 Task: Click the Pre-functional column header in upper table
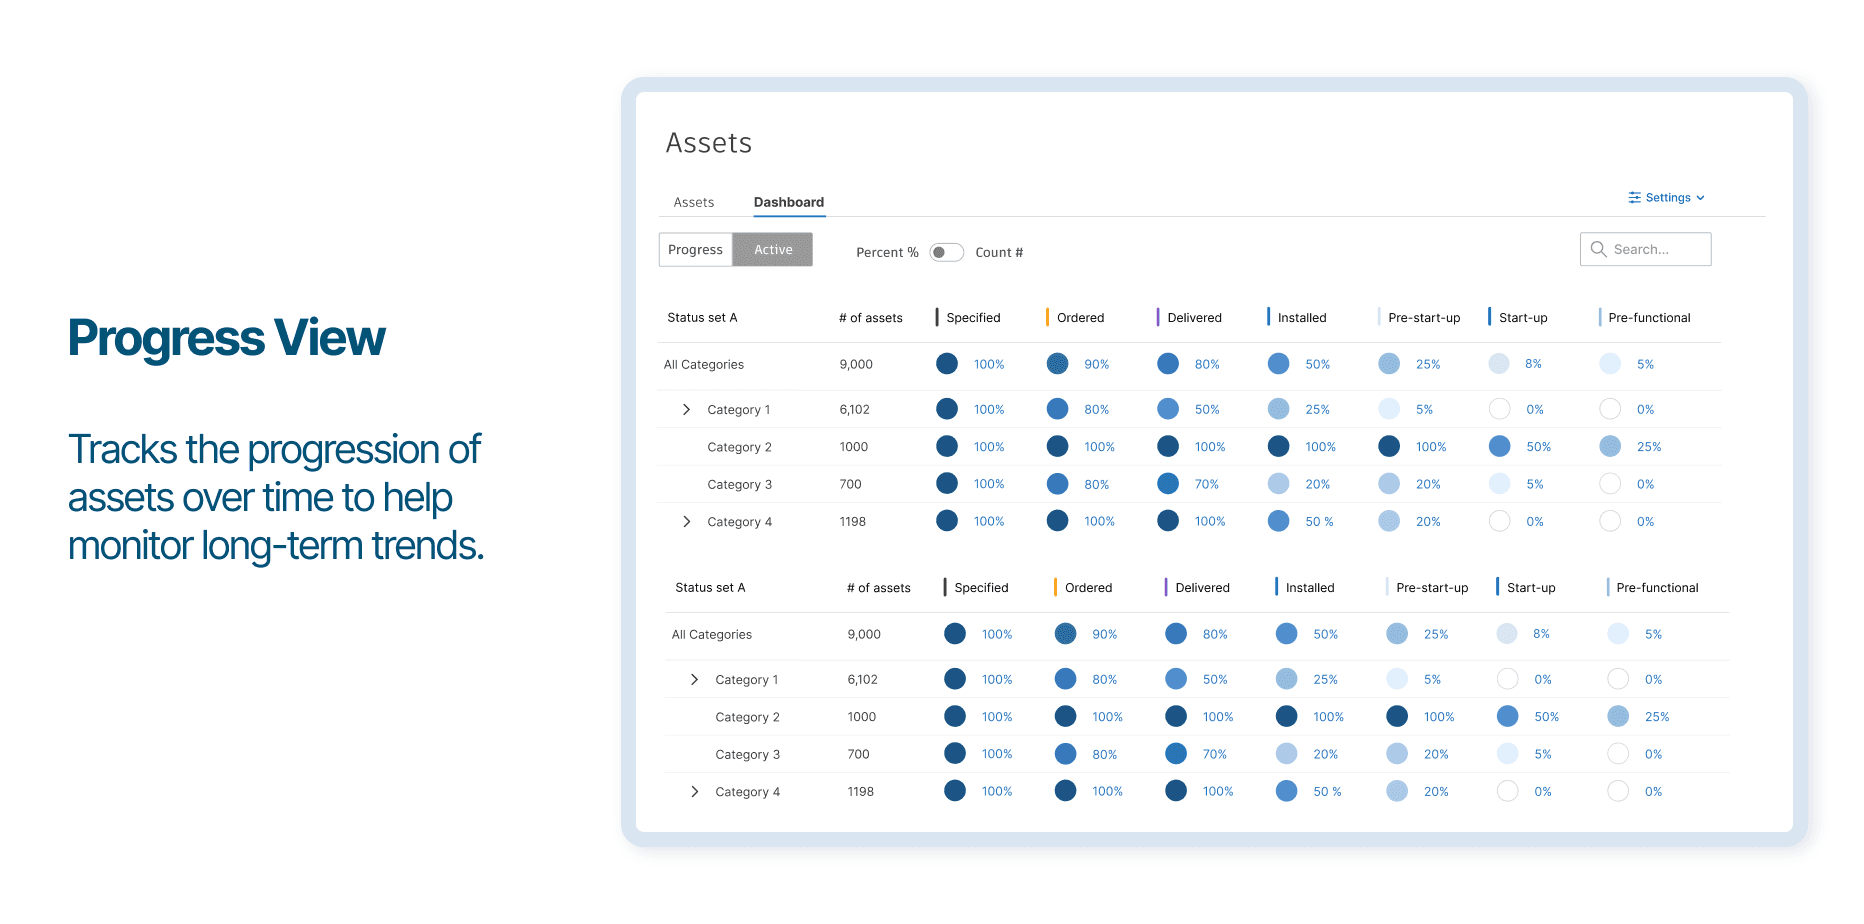[x=1649, y=318]
